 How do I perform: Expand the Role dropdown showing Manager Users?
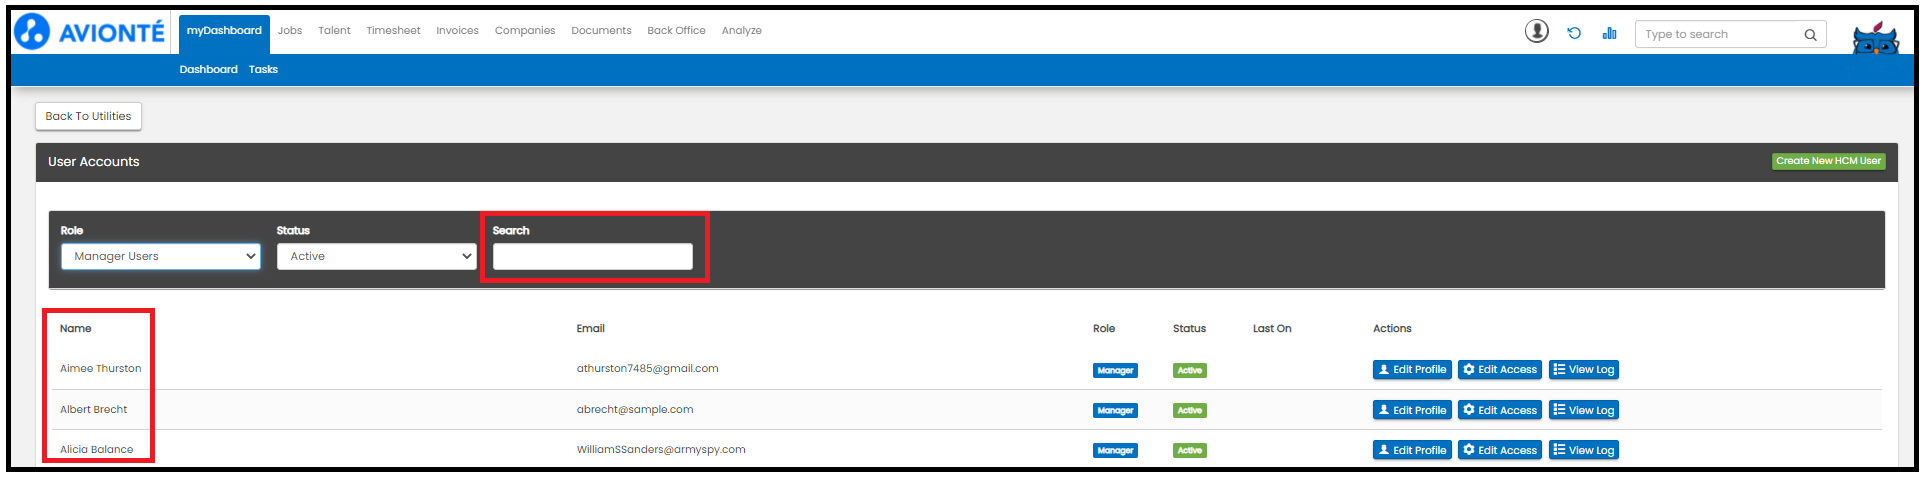161,257
